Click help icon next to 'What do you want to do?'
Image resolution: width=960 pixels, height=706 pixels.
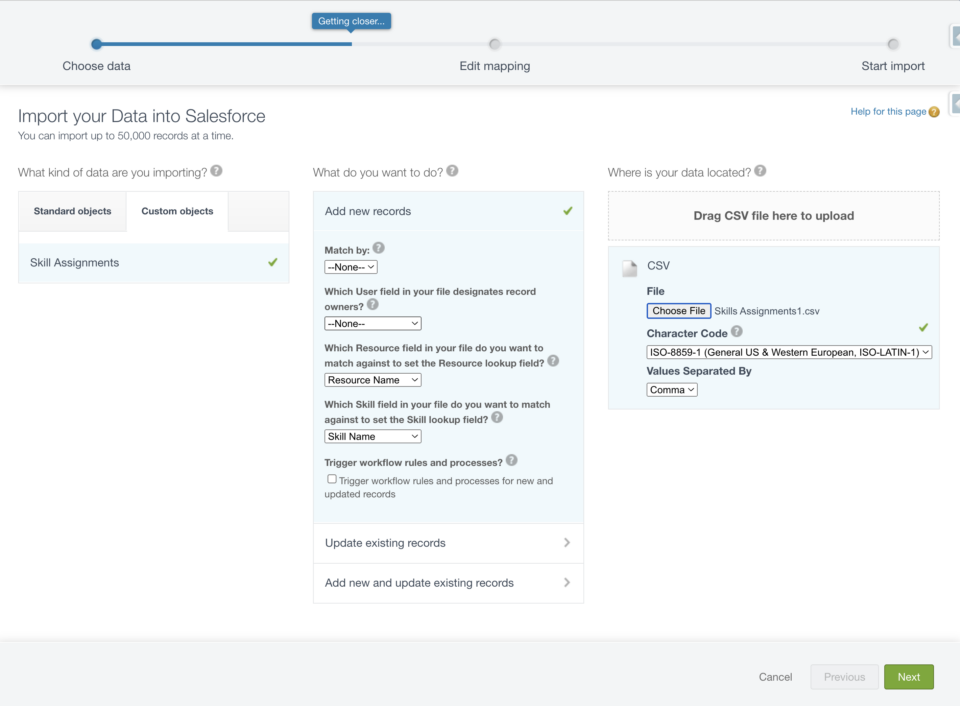pos(452,171)
